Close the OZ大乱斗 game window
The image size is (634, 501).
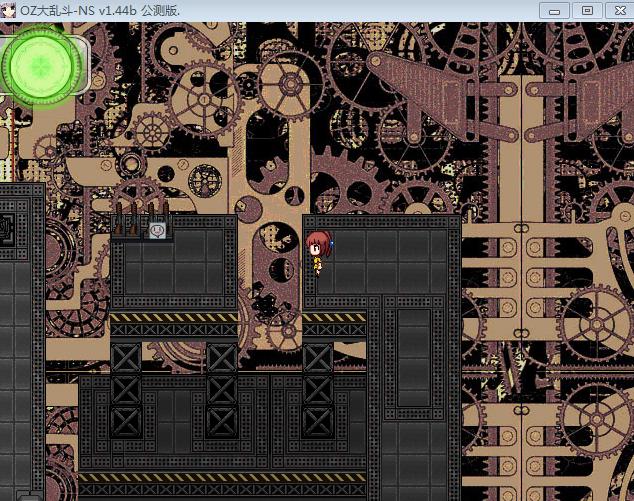click(619, 11)
